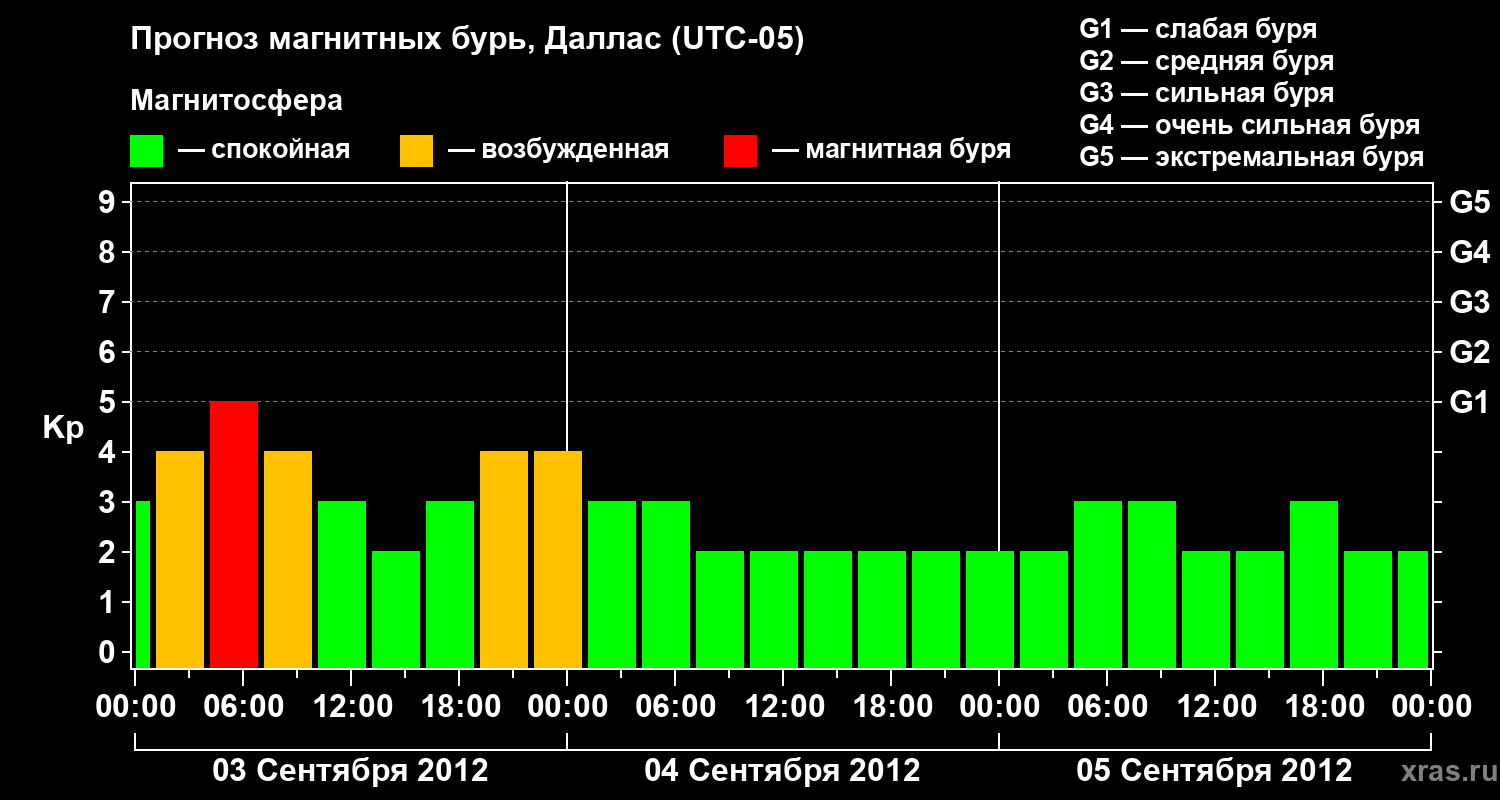Select the narrow first green bar at 00:00
This screenshot has width=1500, height=800.
coord(142,584)
